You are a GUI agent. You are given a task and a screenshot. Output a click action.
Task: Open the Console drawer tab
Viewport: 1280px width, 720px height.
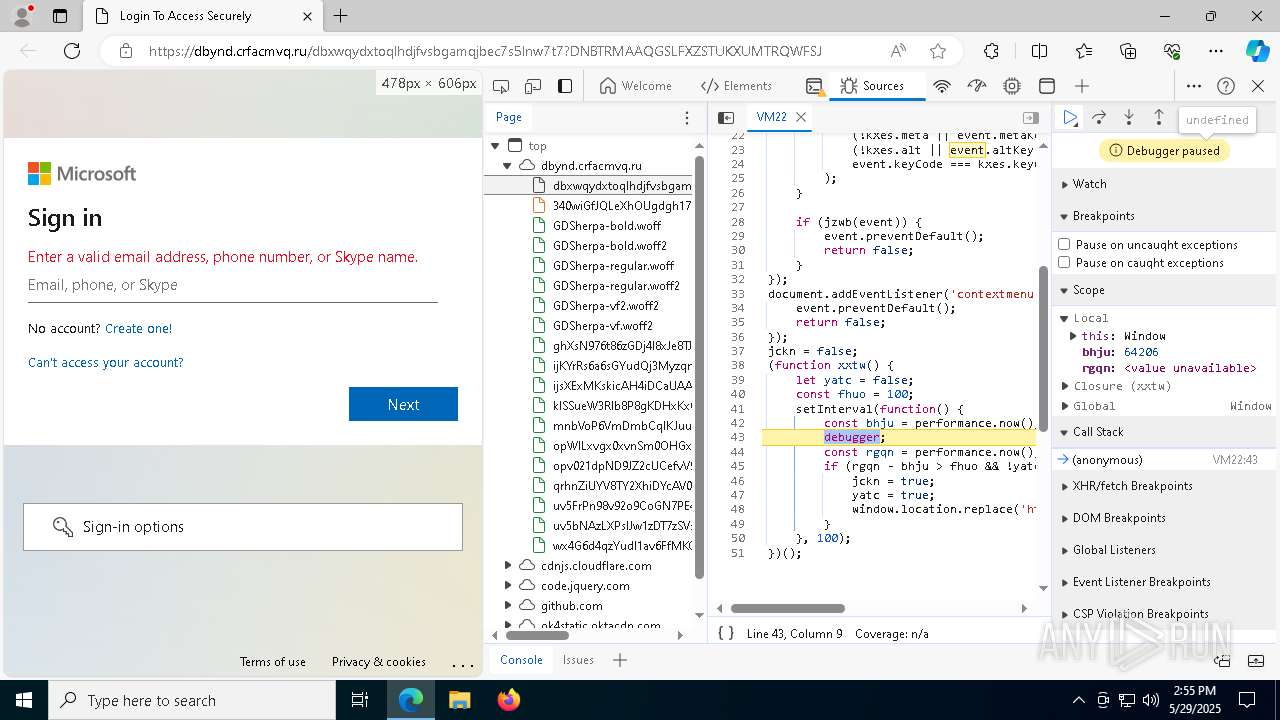[521, 660]
